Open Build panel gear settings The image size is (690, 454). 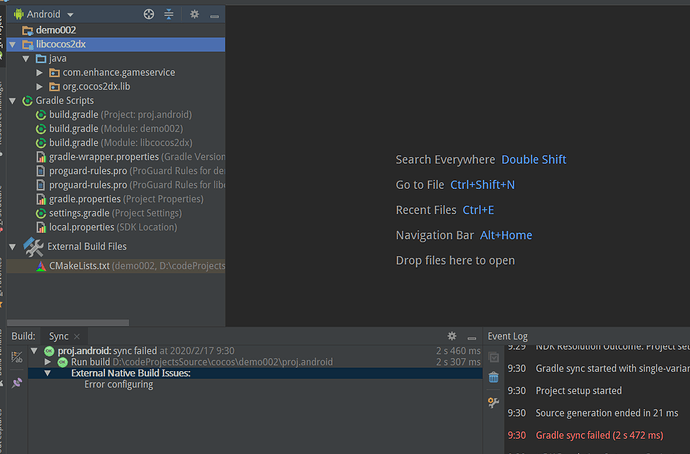click(x=452, y=336)
